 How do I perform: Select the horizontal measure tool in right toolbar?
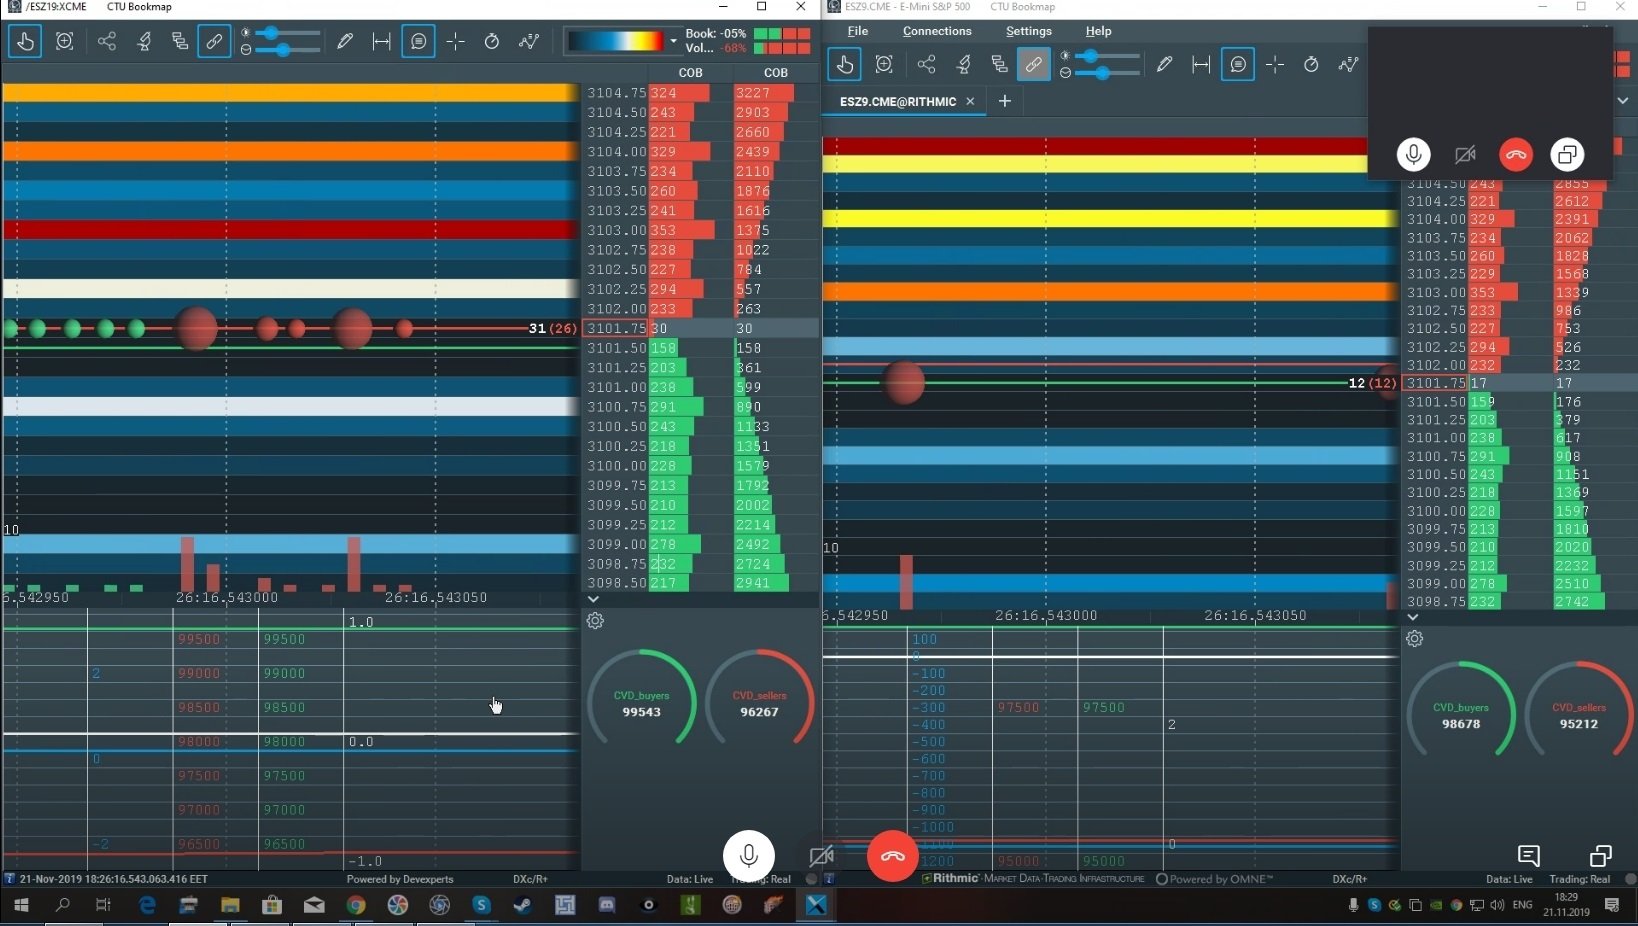[1201, 65]
